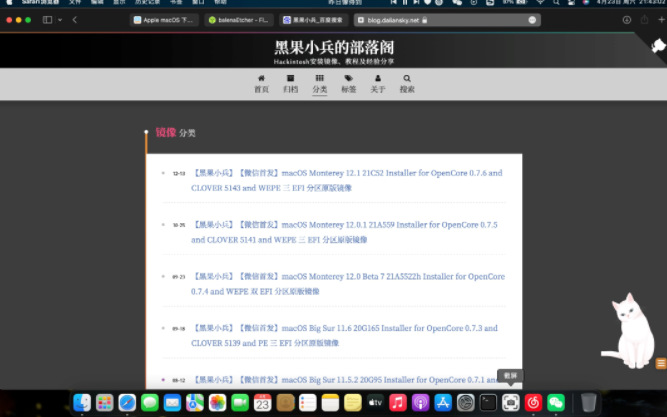The height and width of the screenshot is (417, 667).
Task: Open the Screenshot app in the Dock
Action: (510, 402)
